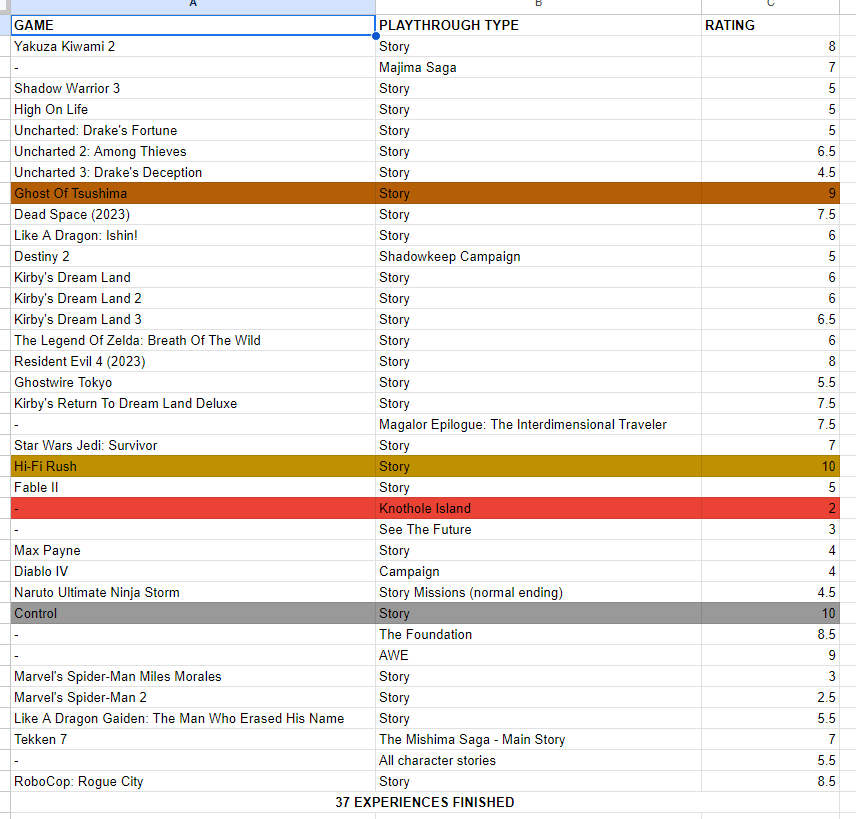The image size is (856, 819).
Task: Select the Ghost Of Tsushima cell
Action: 193,193
